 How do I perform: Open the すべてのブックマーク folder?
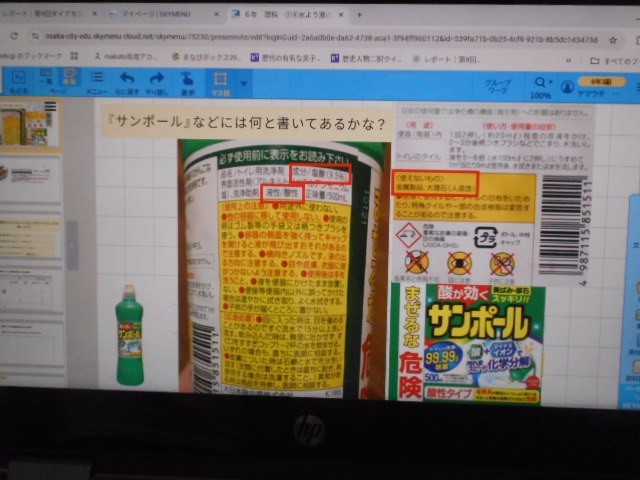click(615, 61)
